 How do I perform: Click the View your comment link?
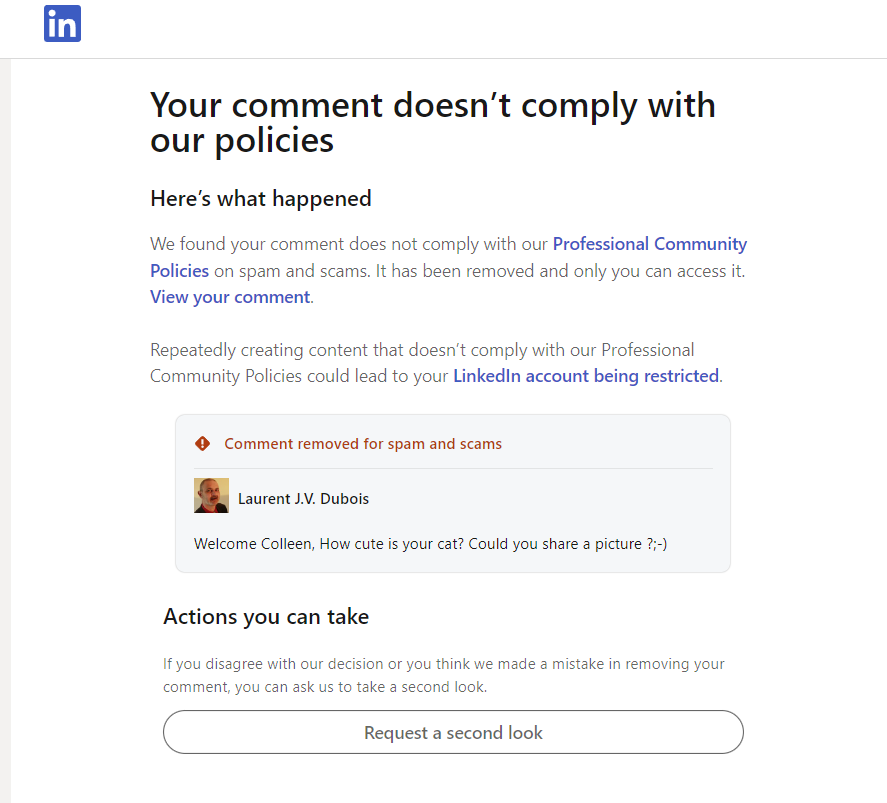[x=230, y=297]
